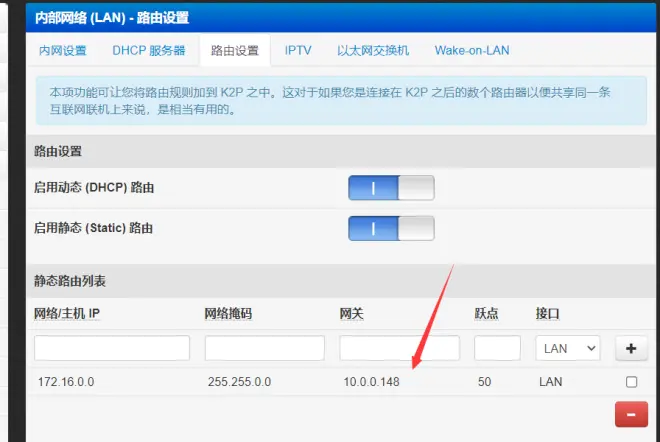Check the box for route 172.16.0.0
This screenshot has height=442, width=660.
[x=631, y=382]
